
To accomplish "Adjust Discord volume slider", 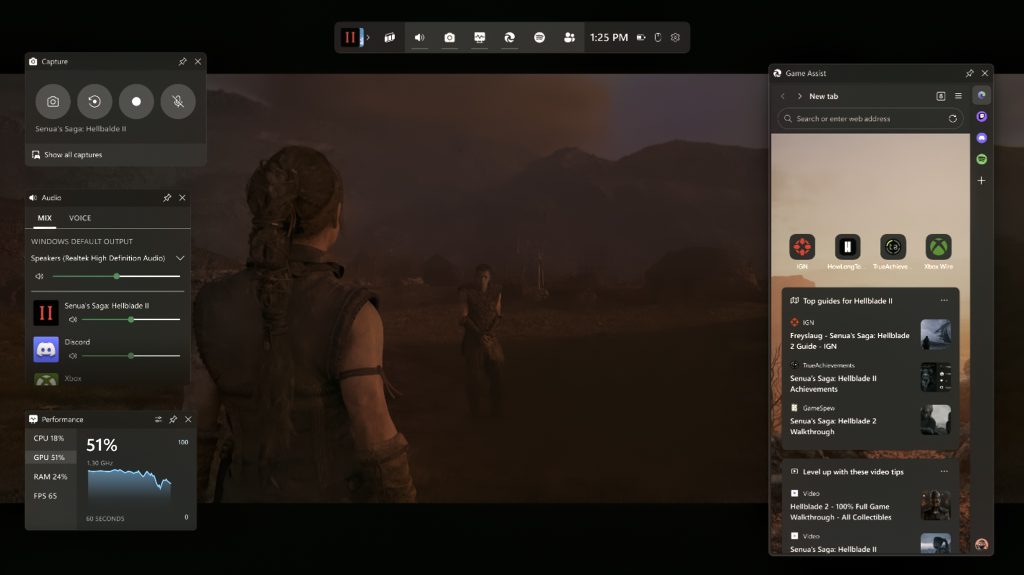I will [131, 356].
